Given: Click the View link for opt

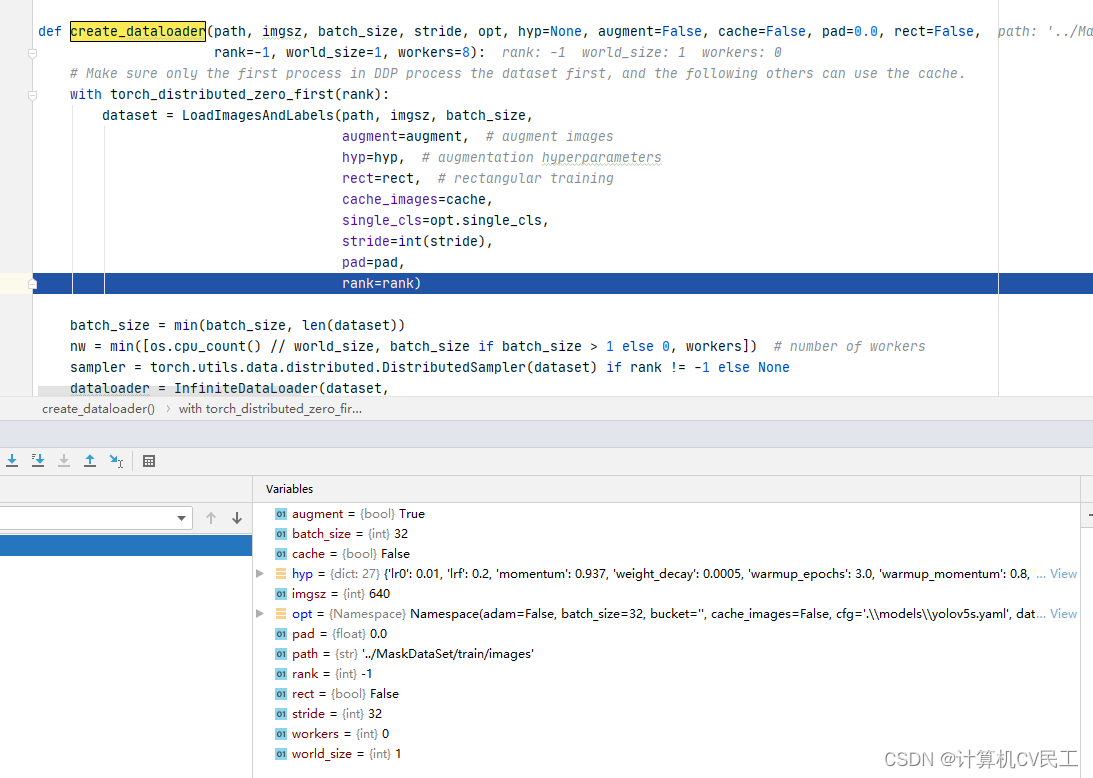Looking at the screenshot, I should coord(1064,613).
